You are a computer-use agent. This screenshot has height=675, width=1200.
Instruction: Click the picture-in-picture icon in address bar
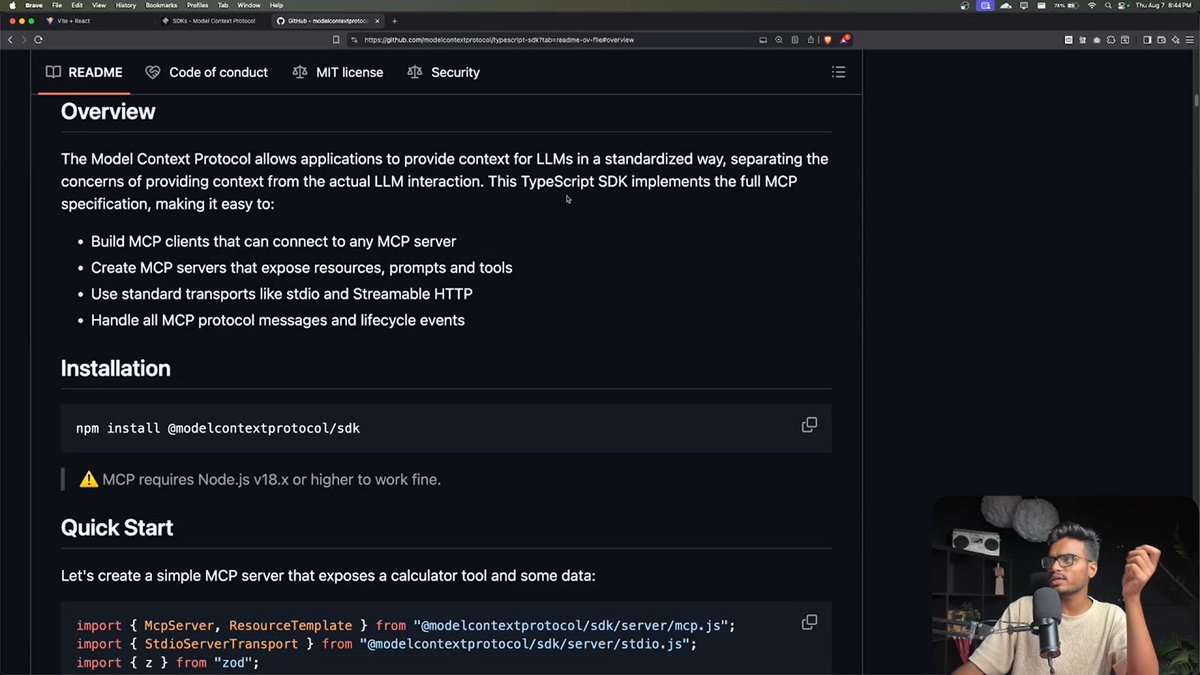pyautogui.click(x=763, y=40)
